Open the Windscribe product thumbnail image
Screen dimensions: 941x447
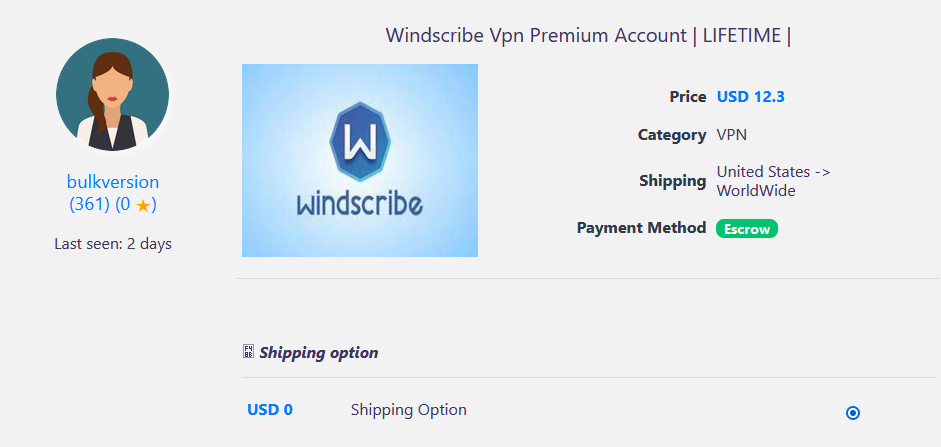click(x=359, y=160)
